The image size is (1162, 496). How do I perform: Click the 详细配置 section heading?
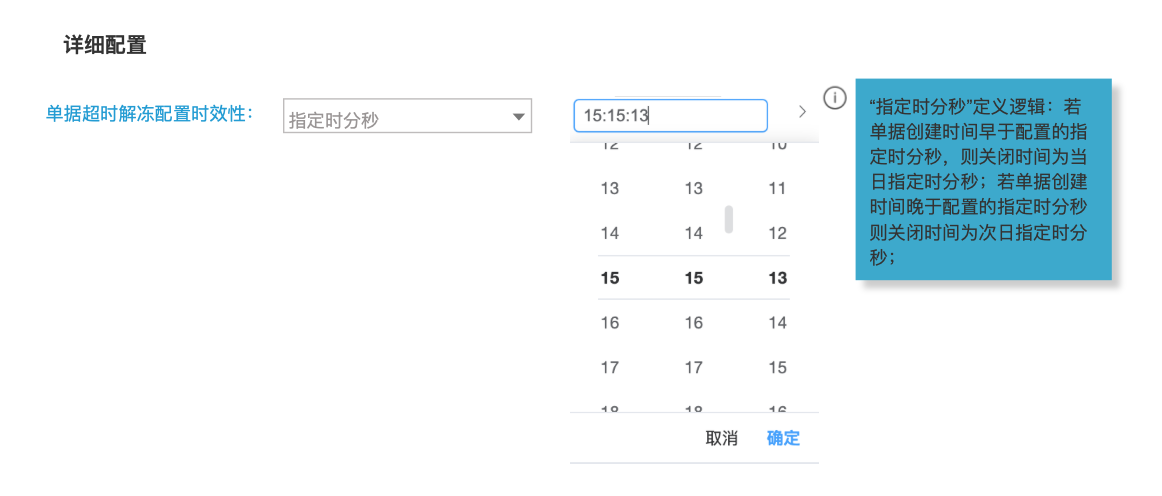click(x=104, y=45)
